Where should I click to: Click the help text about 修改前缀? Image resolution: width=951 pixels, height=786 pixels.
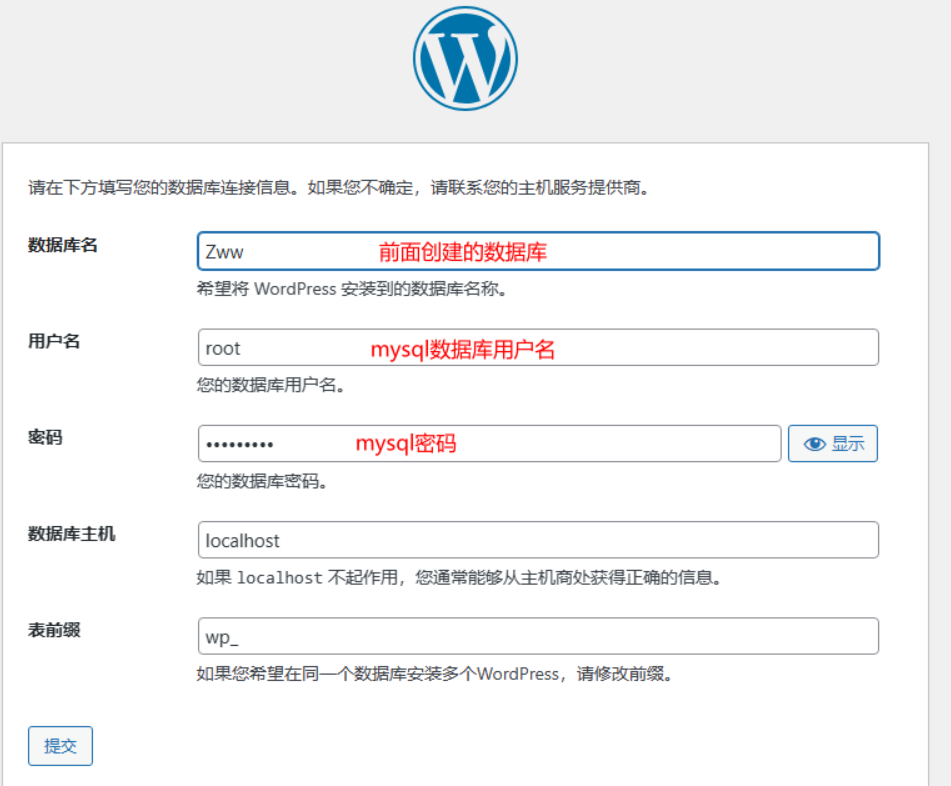pyautogui.click(x=434, y=674)
